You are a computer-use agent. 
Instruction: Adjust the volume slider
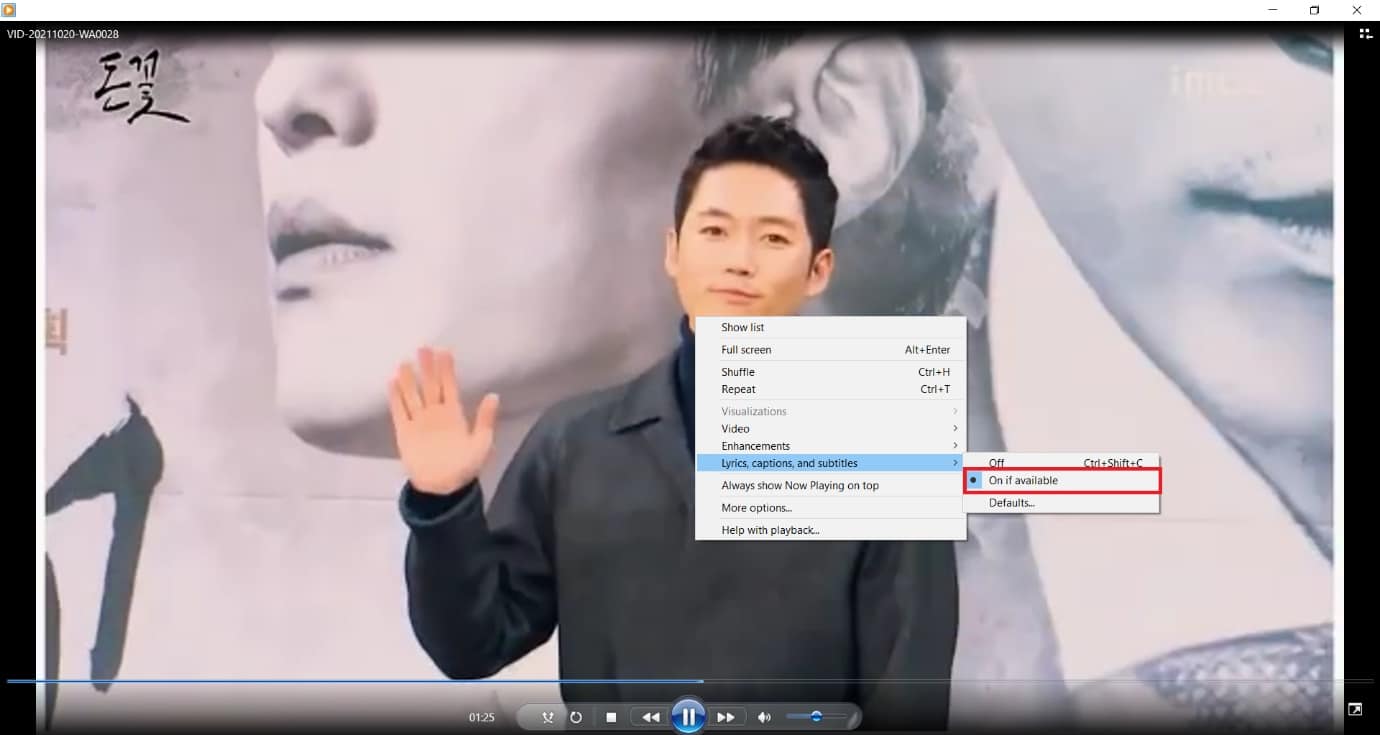click(x=817, y=716)
